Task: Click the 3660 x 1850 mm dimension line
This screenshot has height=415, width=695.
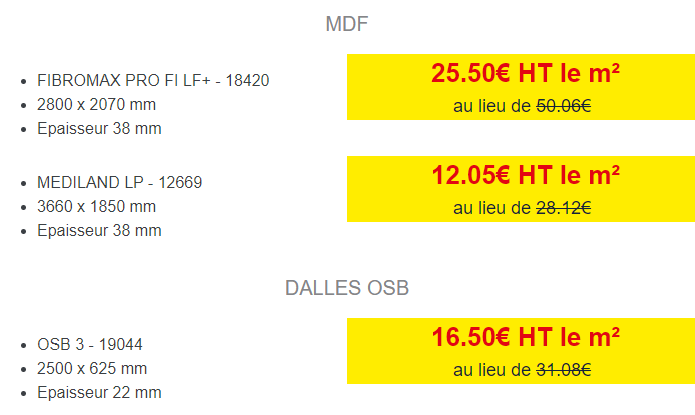Action: 96,207
